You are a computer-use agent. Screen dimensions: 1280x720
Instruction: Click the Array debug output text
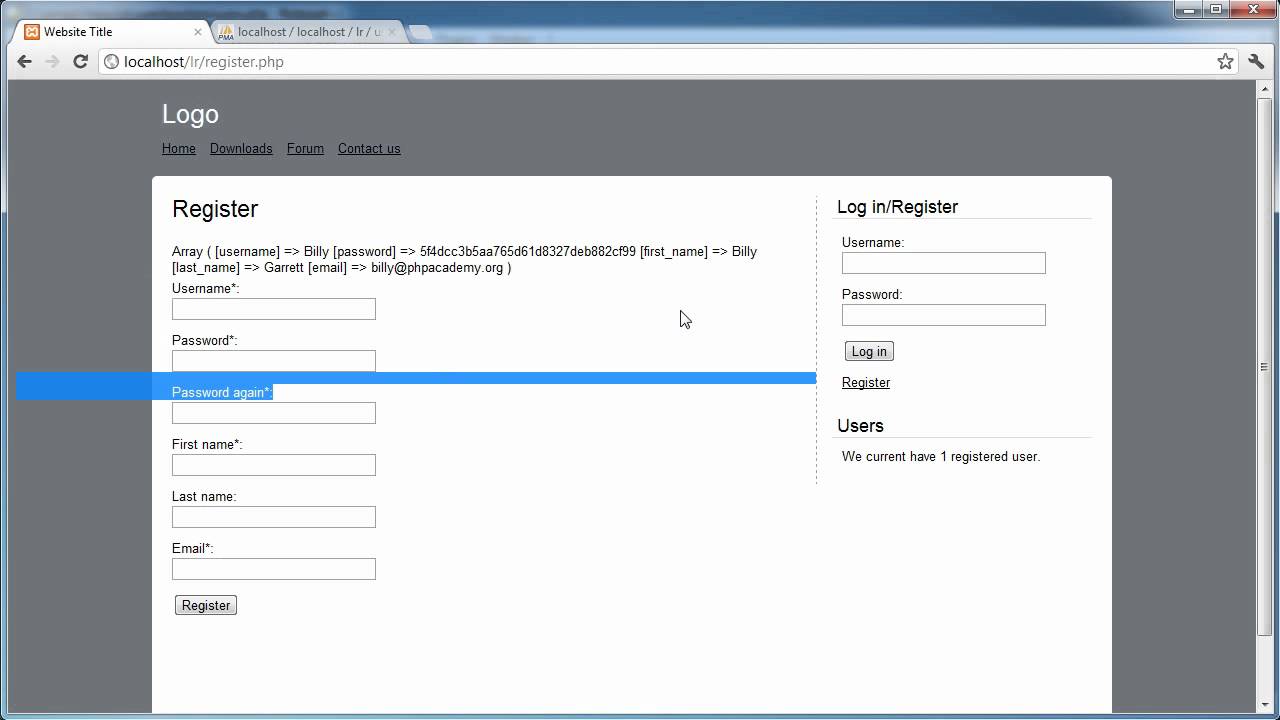[x=465, y=260]
